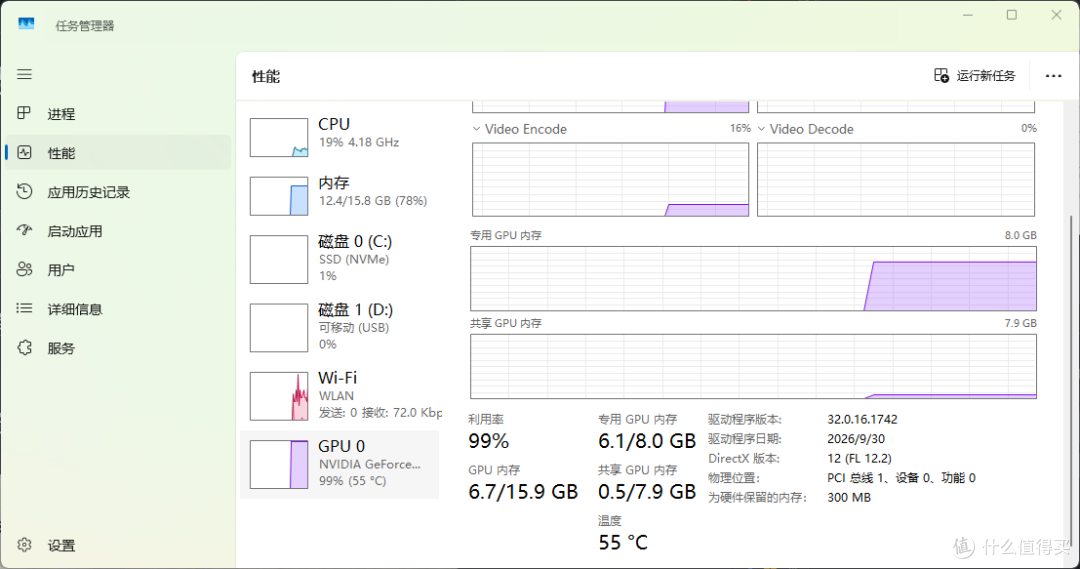Click the 性能 page heading
Screen dimensions: 1080x569
(266, 76)
